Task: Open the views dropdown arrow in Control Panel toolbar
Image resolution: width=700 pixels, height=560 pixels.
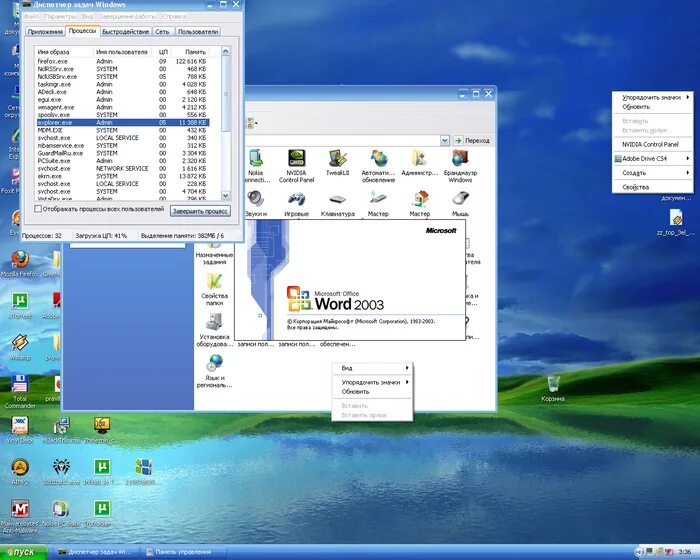Action: pyautogui.click(x=256, y=124)
